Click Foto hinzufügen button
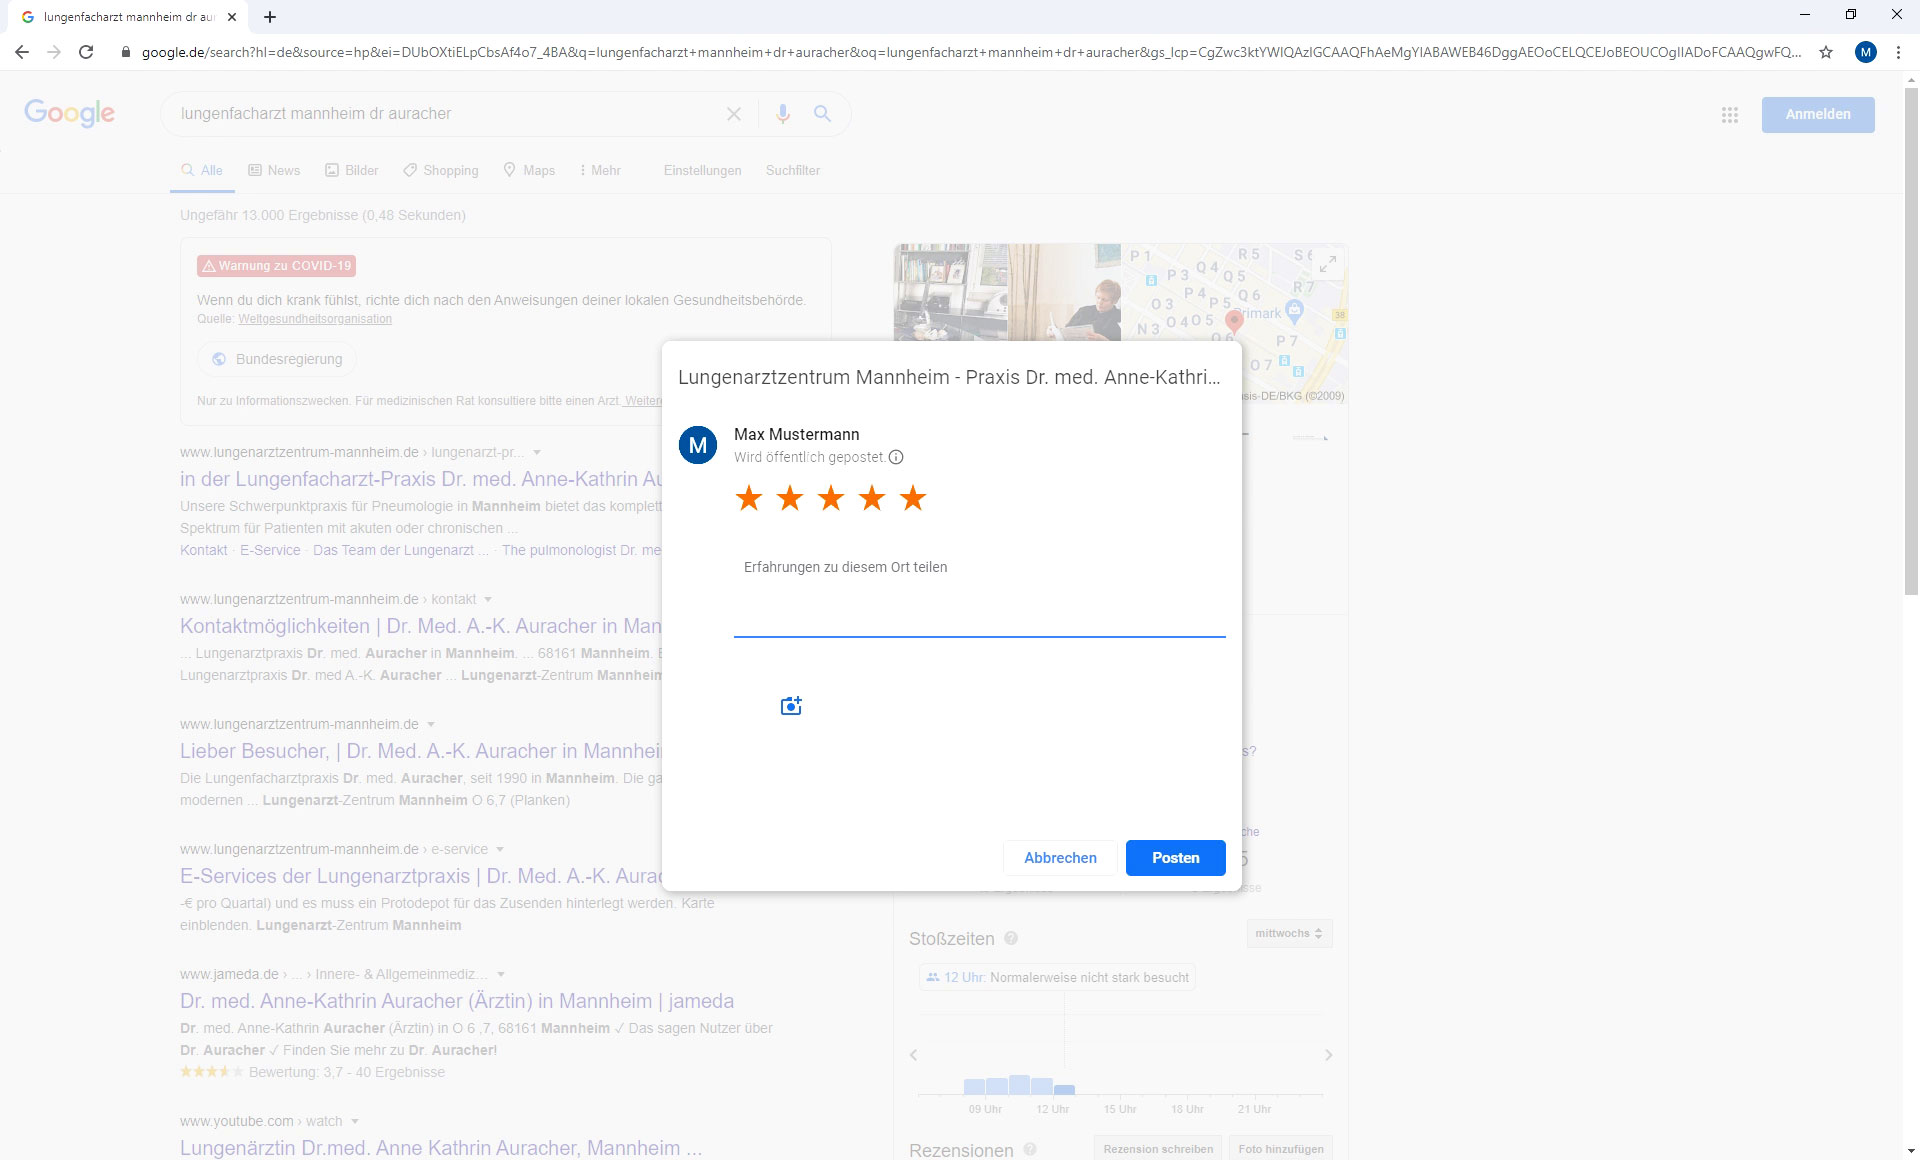 point(1281,1149)
